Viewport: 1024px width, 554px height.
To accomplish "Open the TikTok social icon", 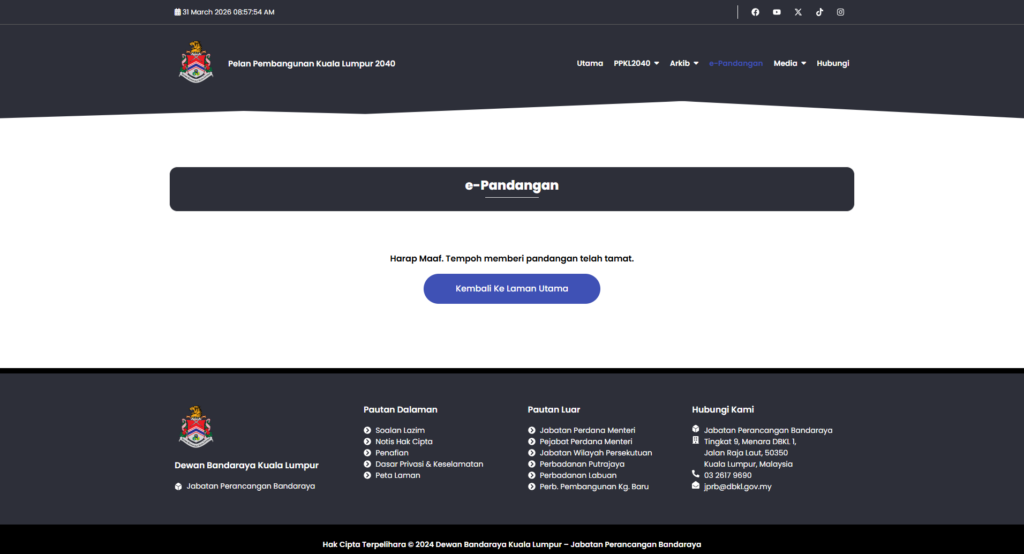I will pos(819,12).
